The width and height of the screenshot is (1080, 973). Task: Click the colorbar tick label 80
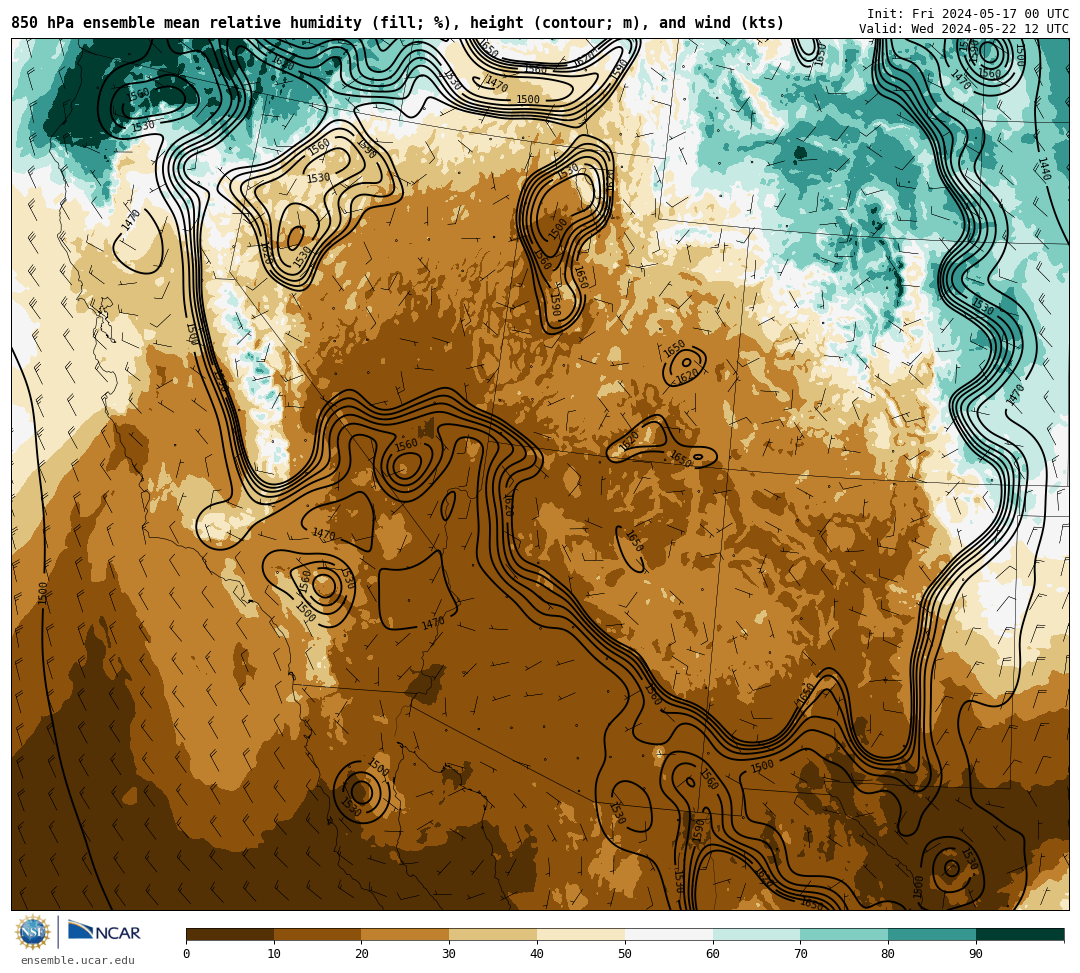(x=888, y=954)
